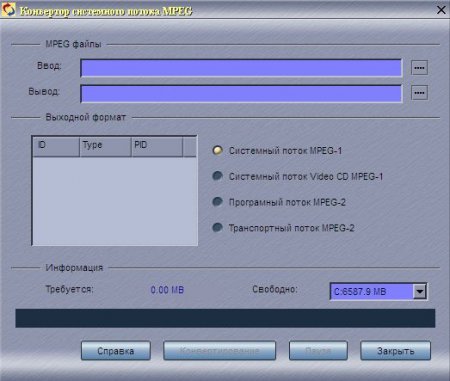
Task: Click the application icon in the title bar
Action: point(8,9)
